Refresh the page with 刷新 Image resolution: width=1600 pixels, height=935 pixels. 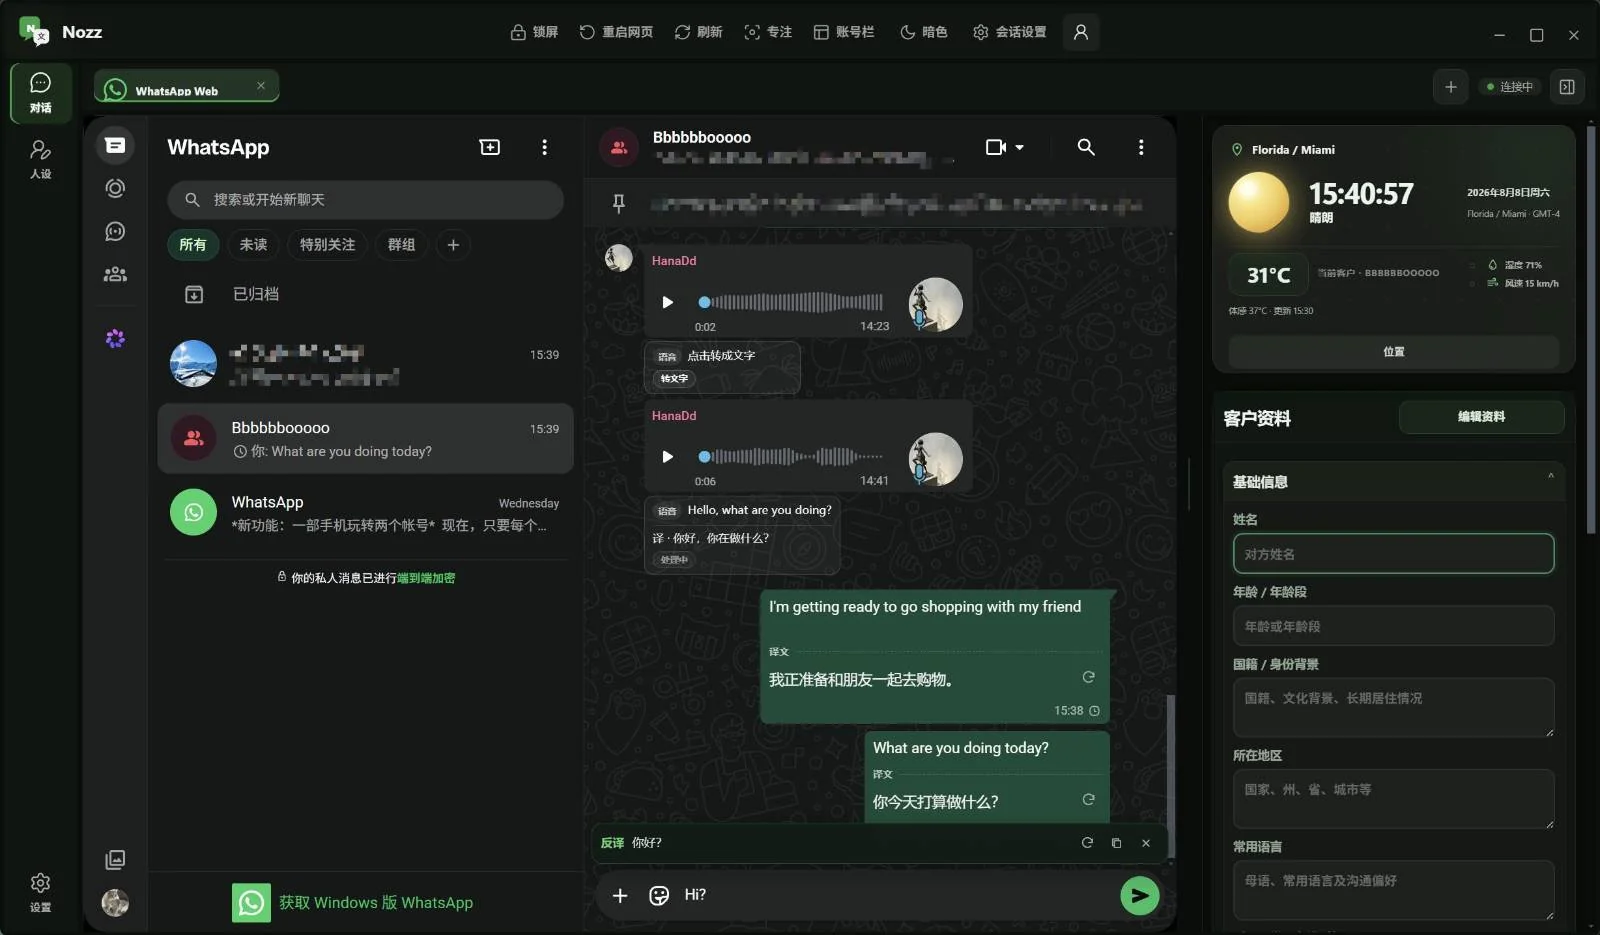[698, 32]
